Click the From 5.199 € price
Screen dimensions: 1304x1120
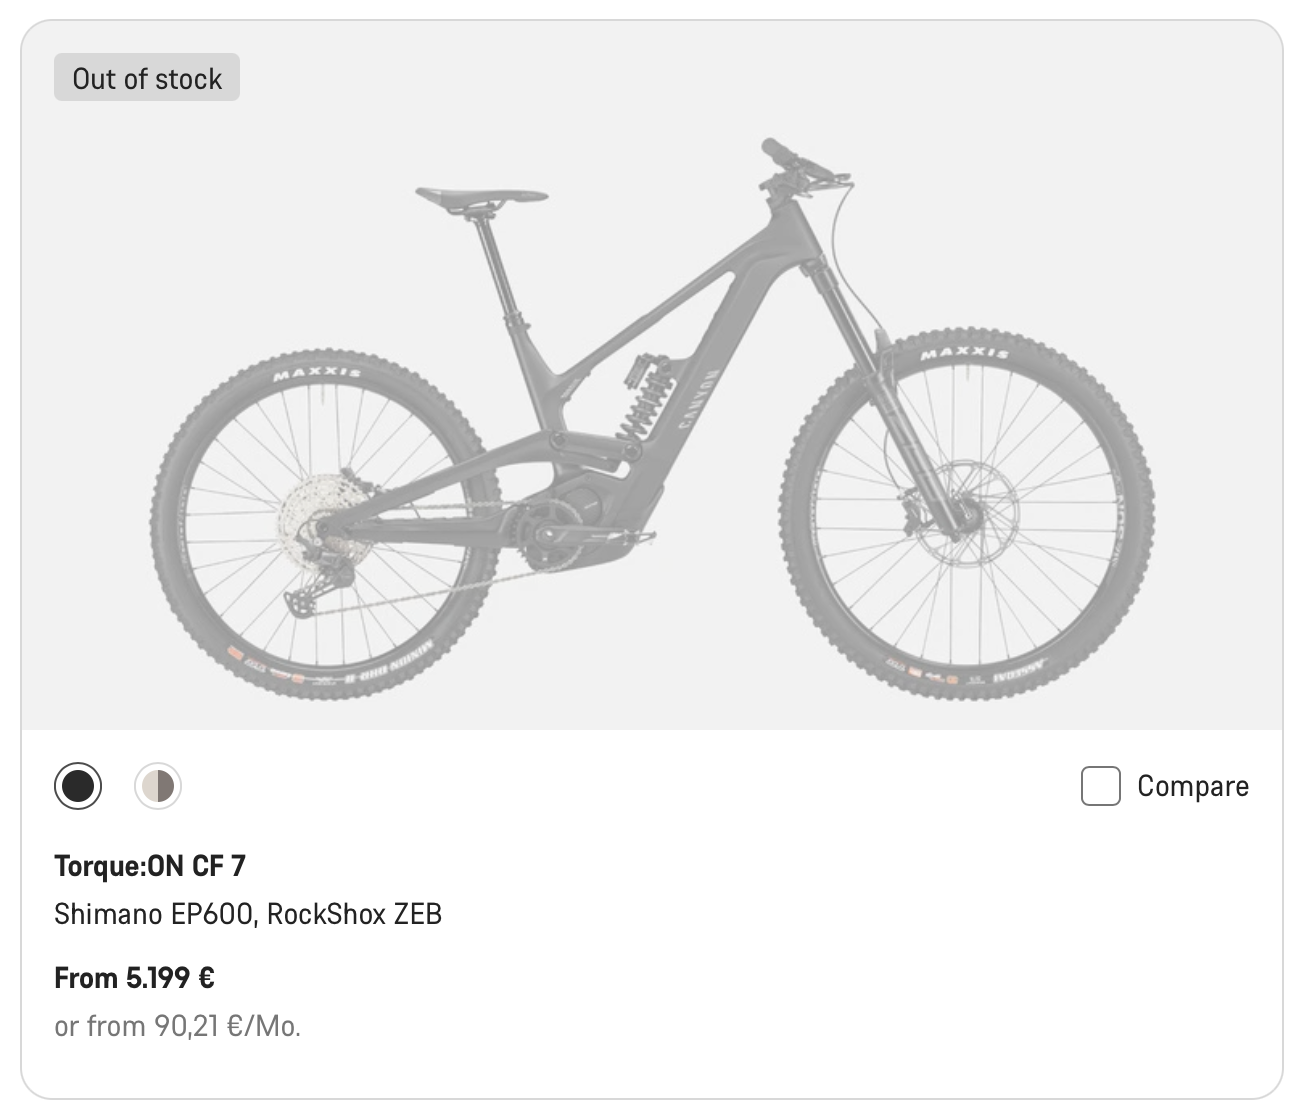pos(135,977)
